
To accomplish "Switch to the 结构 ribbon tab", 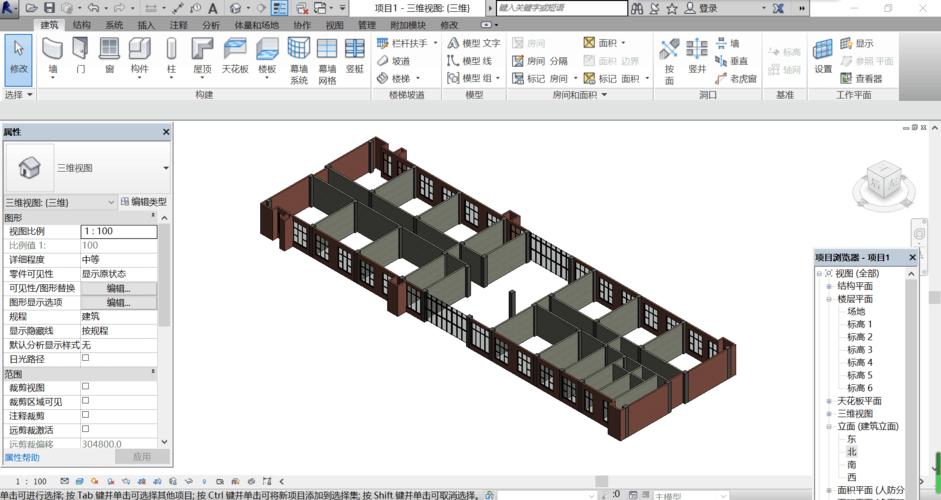I will pos(82,24).
